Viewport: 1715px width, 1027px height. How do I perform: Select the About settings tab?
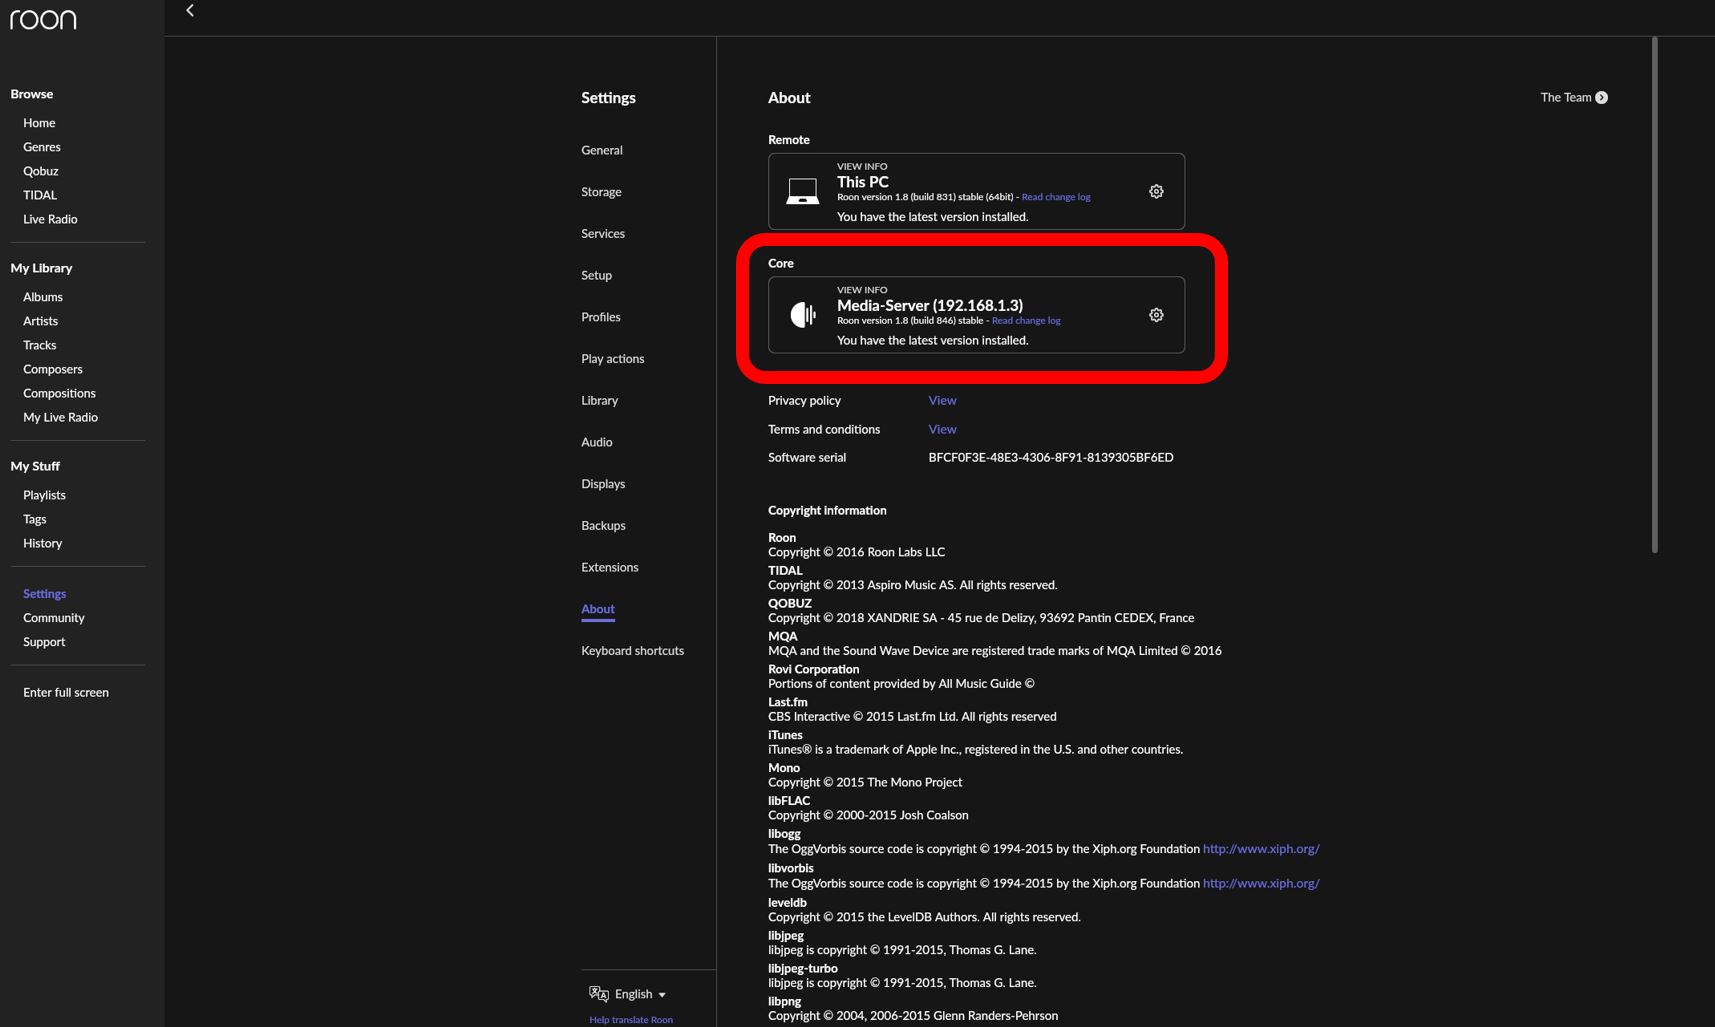pyautogui.click(x=598, y=609)
